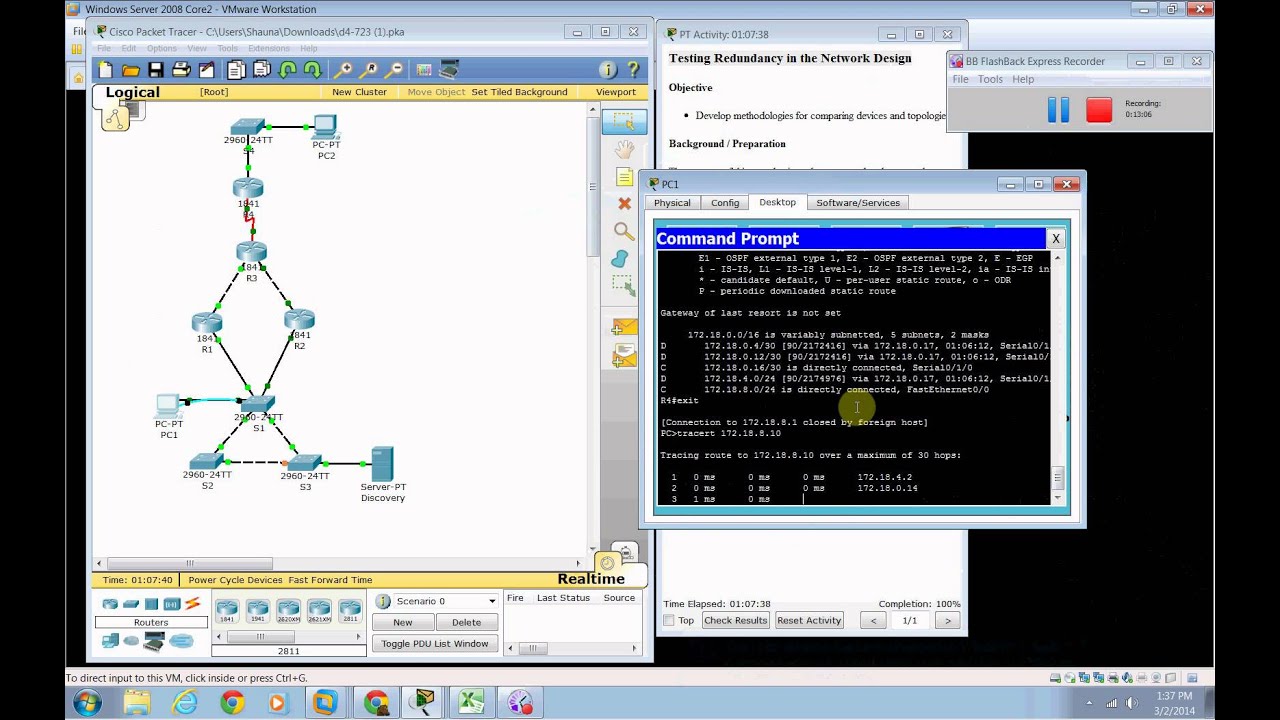Open file using the folder icon

[130, 70]
